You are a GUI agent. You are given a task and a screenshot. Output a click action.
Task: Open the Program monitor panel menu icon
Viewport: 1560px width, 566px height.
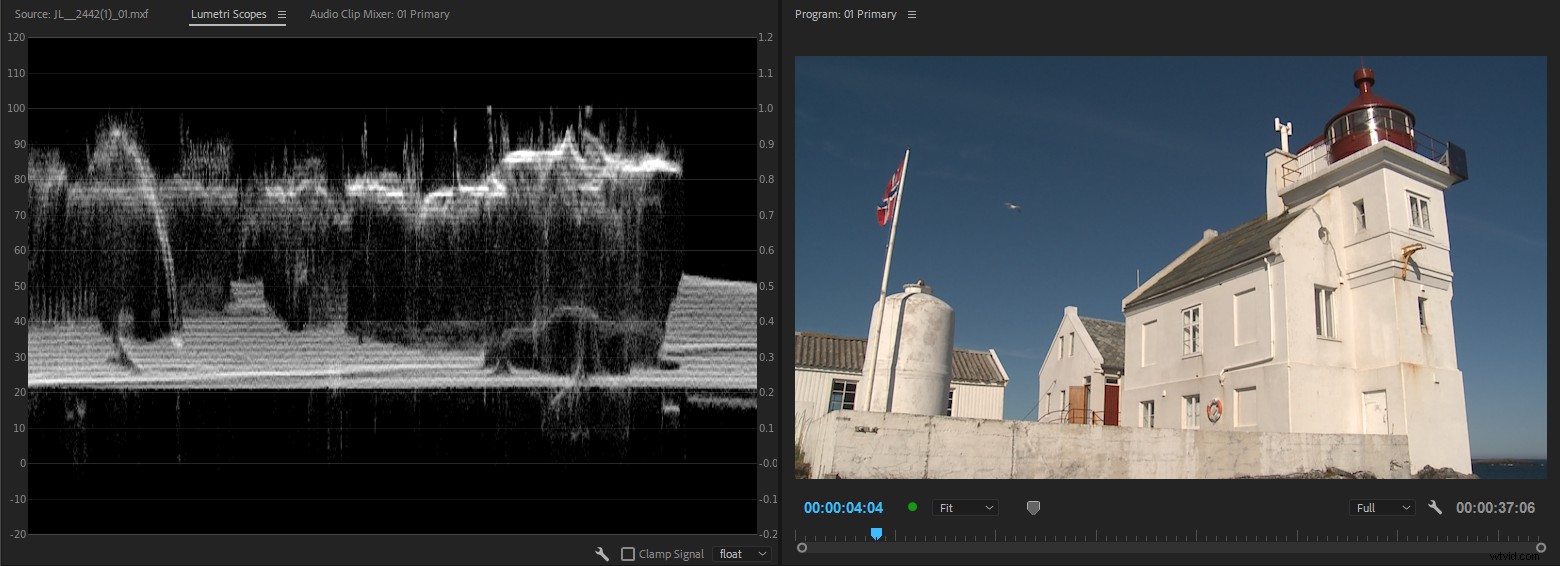click(x=911, y=15)
